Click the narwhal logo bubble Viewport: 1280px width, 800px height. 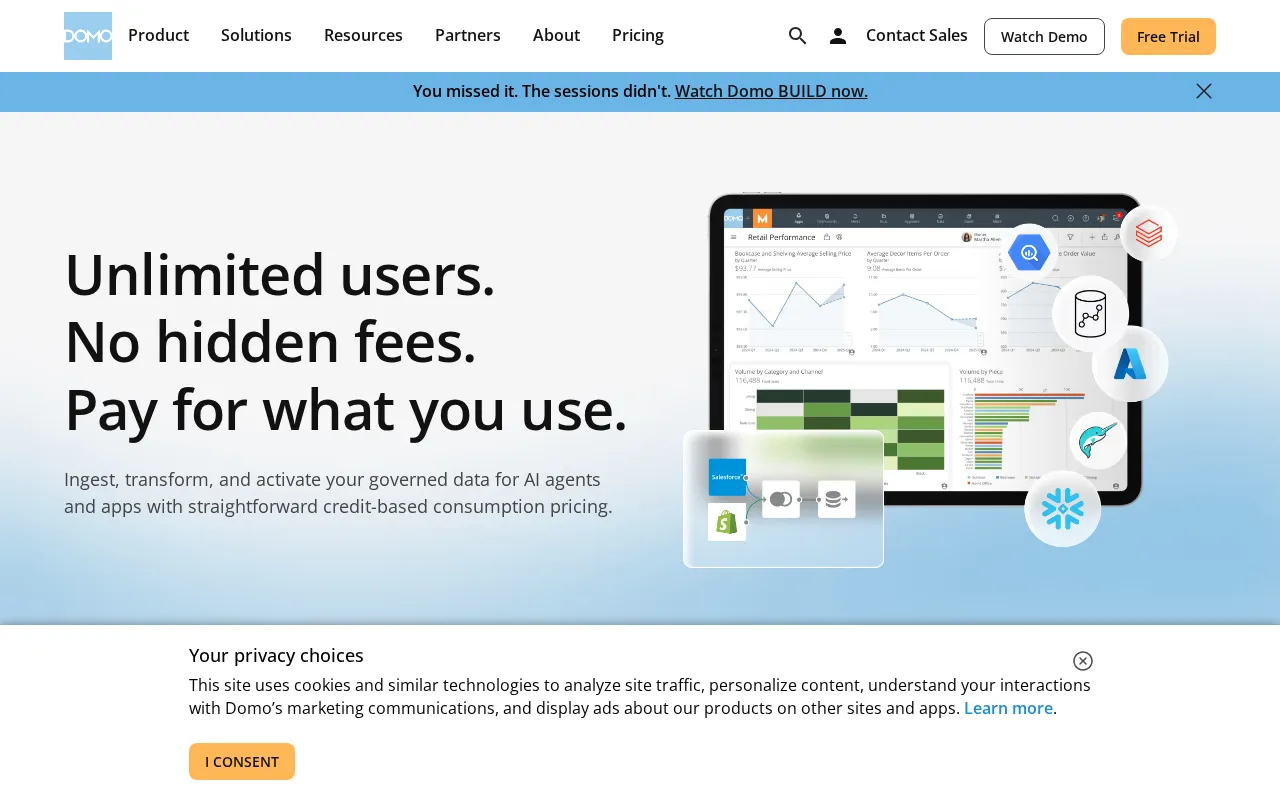click(x=1098, y=441)
